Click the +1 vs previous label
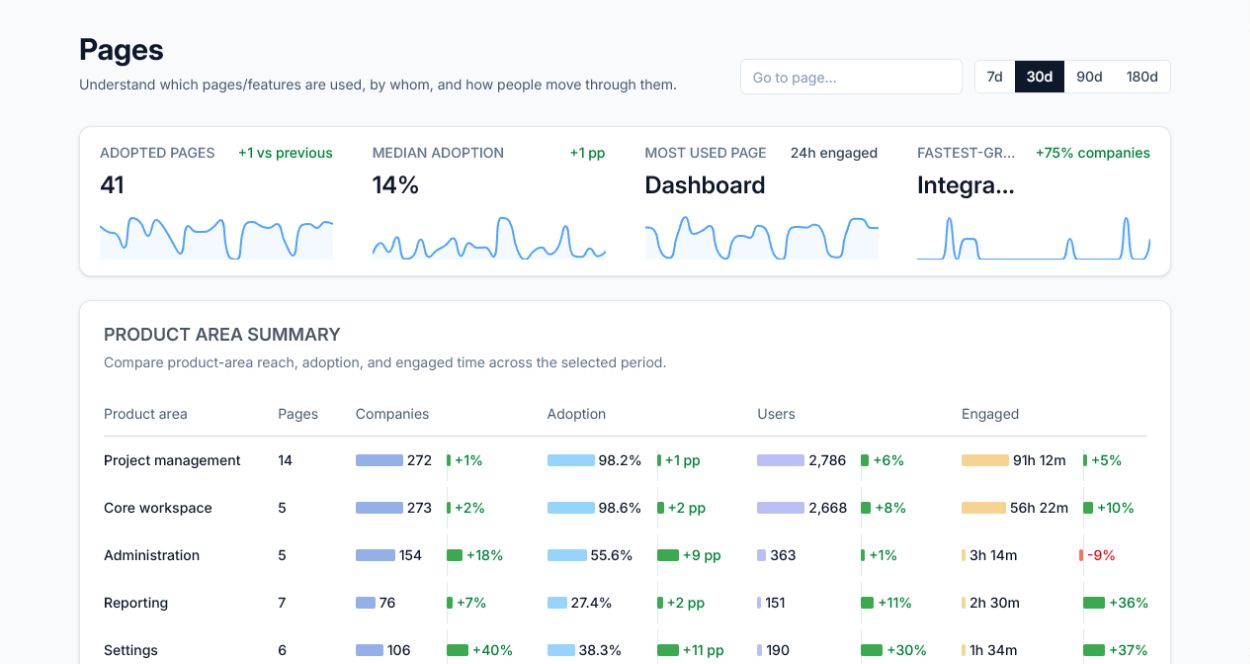1250x664 pixels. click(x=285, y=153)
